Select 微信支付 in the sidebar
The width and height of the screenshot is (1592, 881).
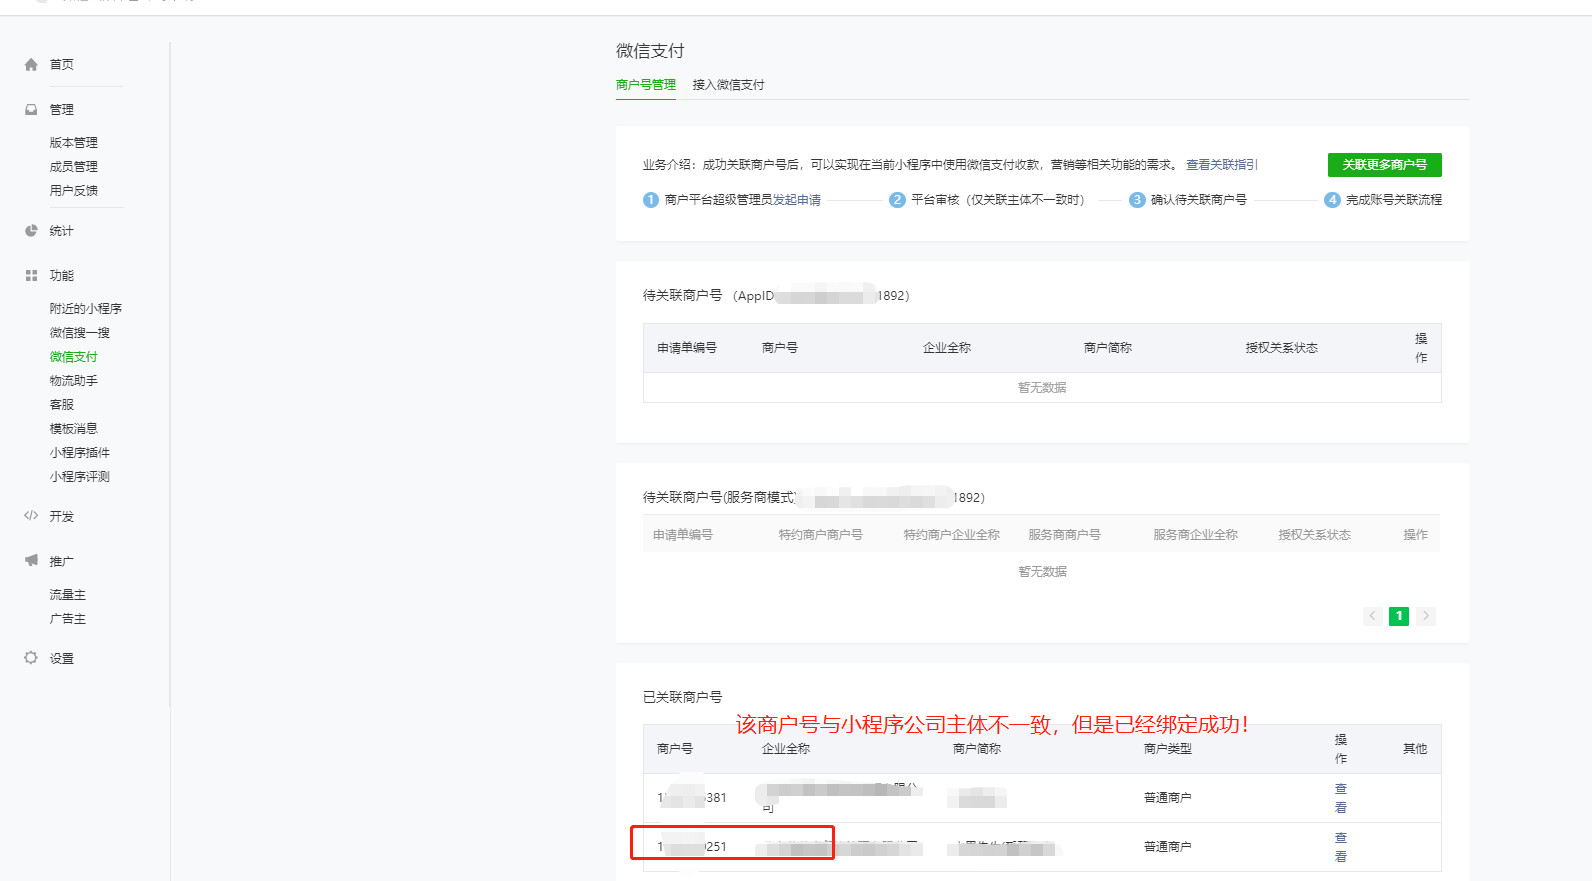click(x=74, y=357)
